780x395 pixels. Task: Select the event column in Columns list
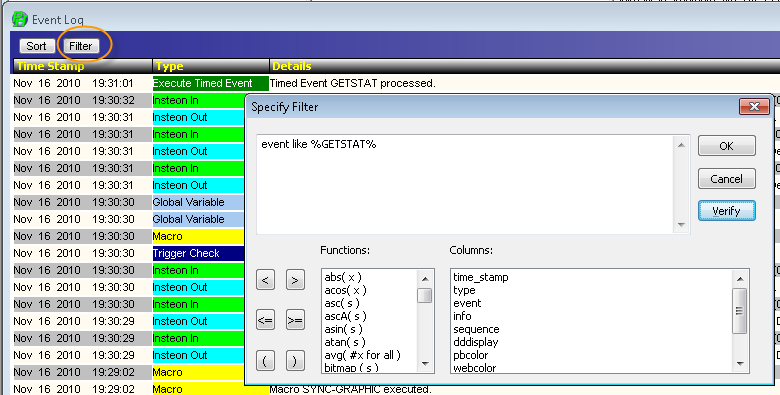pos(467,303)
